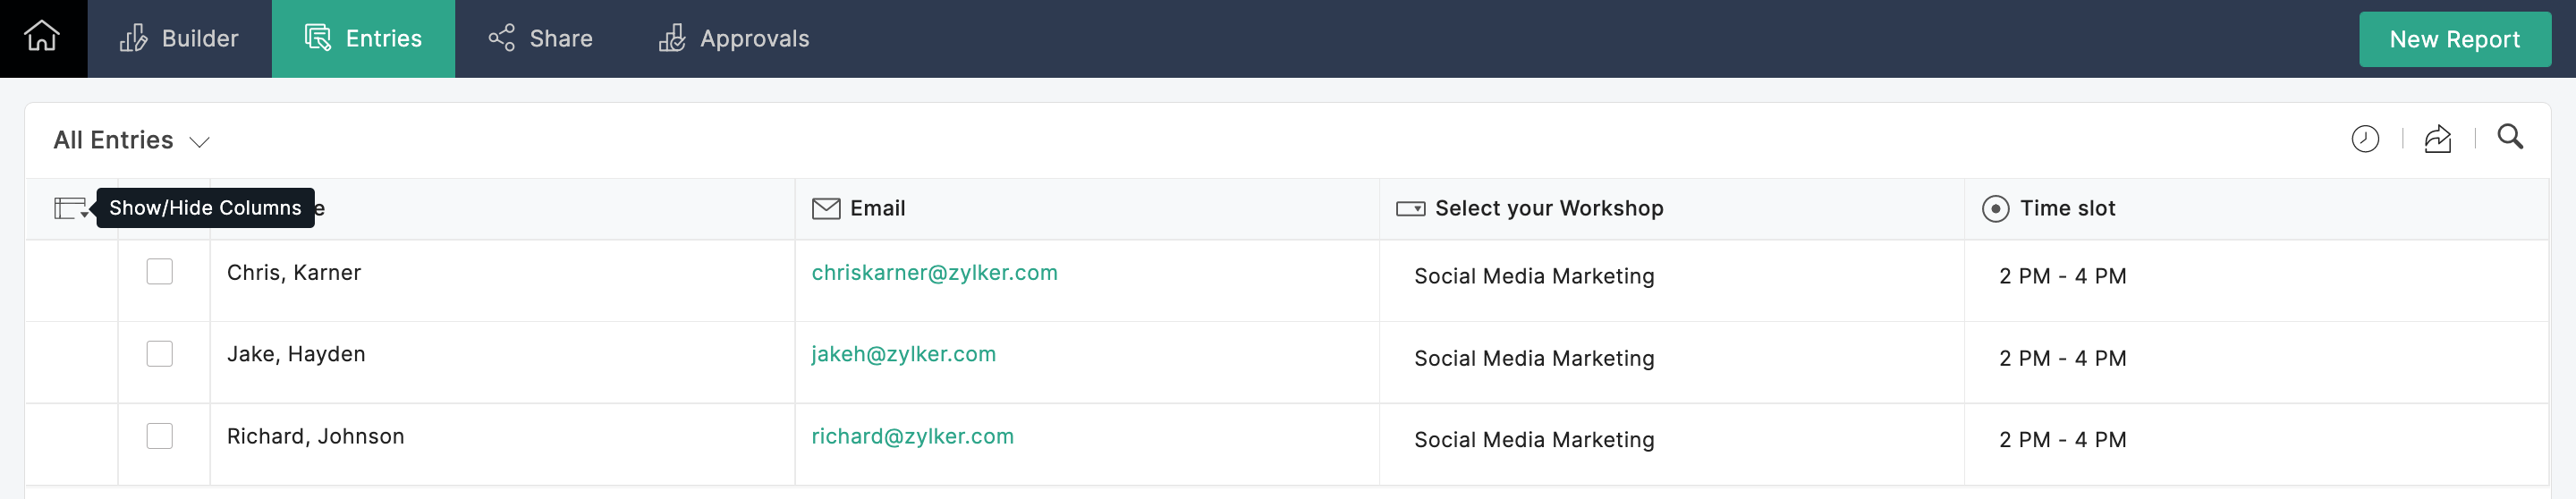Click the export entries share icon

[2437, 139]
